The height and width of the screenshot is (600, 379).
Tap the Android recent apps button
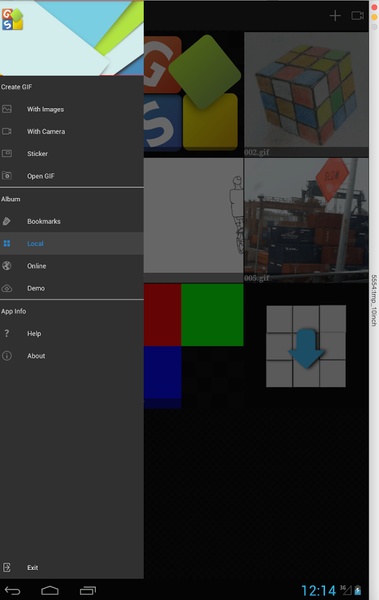click(88, 590)
